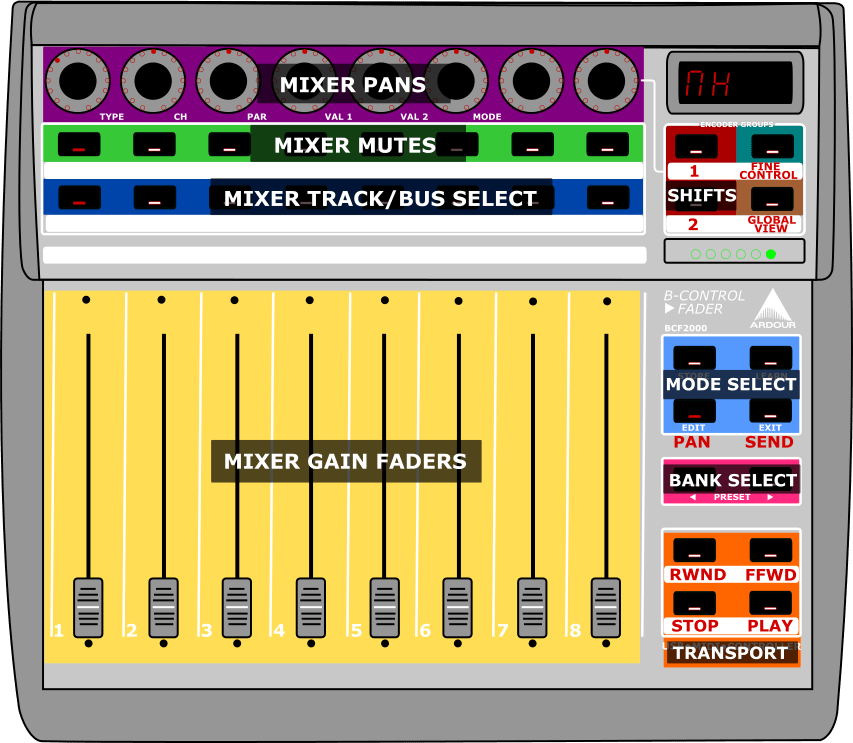This screenshot has height=743, width=853.
Task: Click the eighth pan encoder knob
Action: pos(606,81)
